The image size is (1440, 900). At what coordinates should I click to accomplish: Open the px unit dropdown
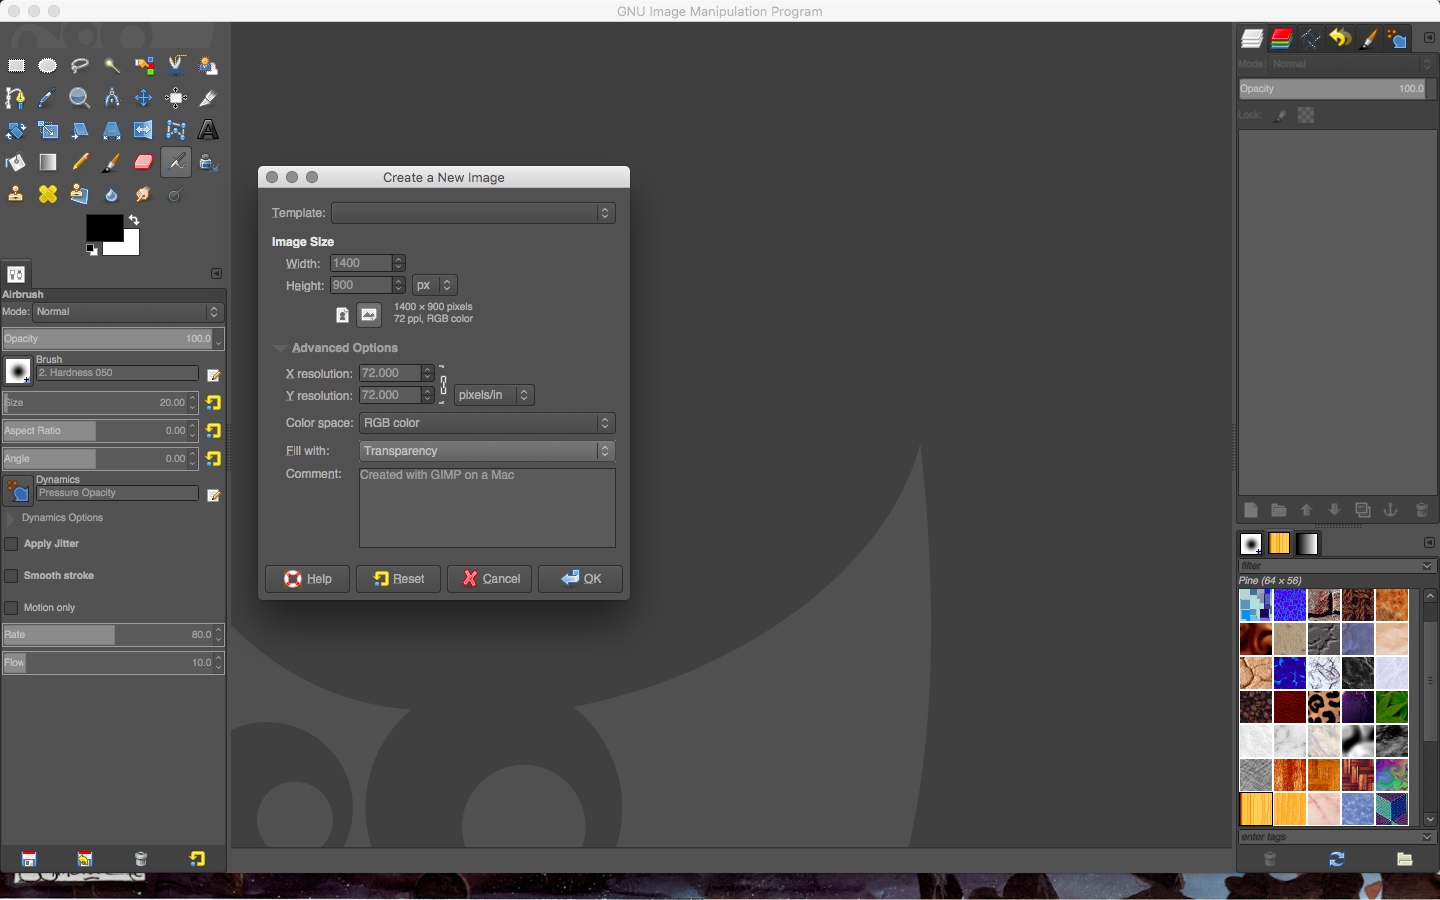[x=435, y=285]
